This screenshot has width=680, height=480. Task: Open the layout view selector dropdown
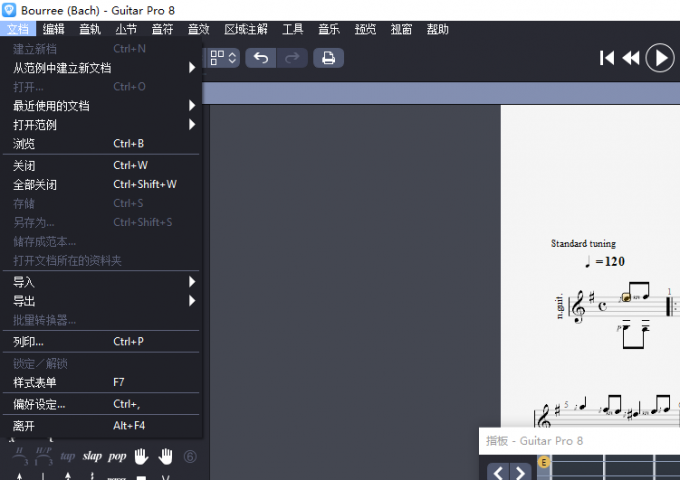pyautogui.click(x=224, y=58)
